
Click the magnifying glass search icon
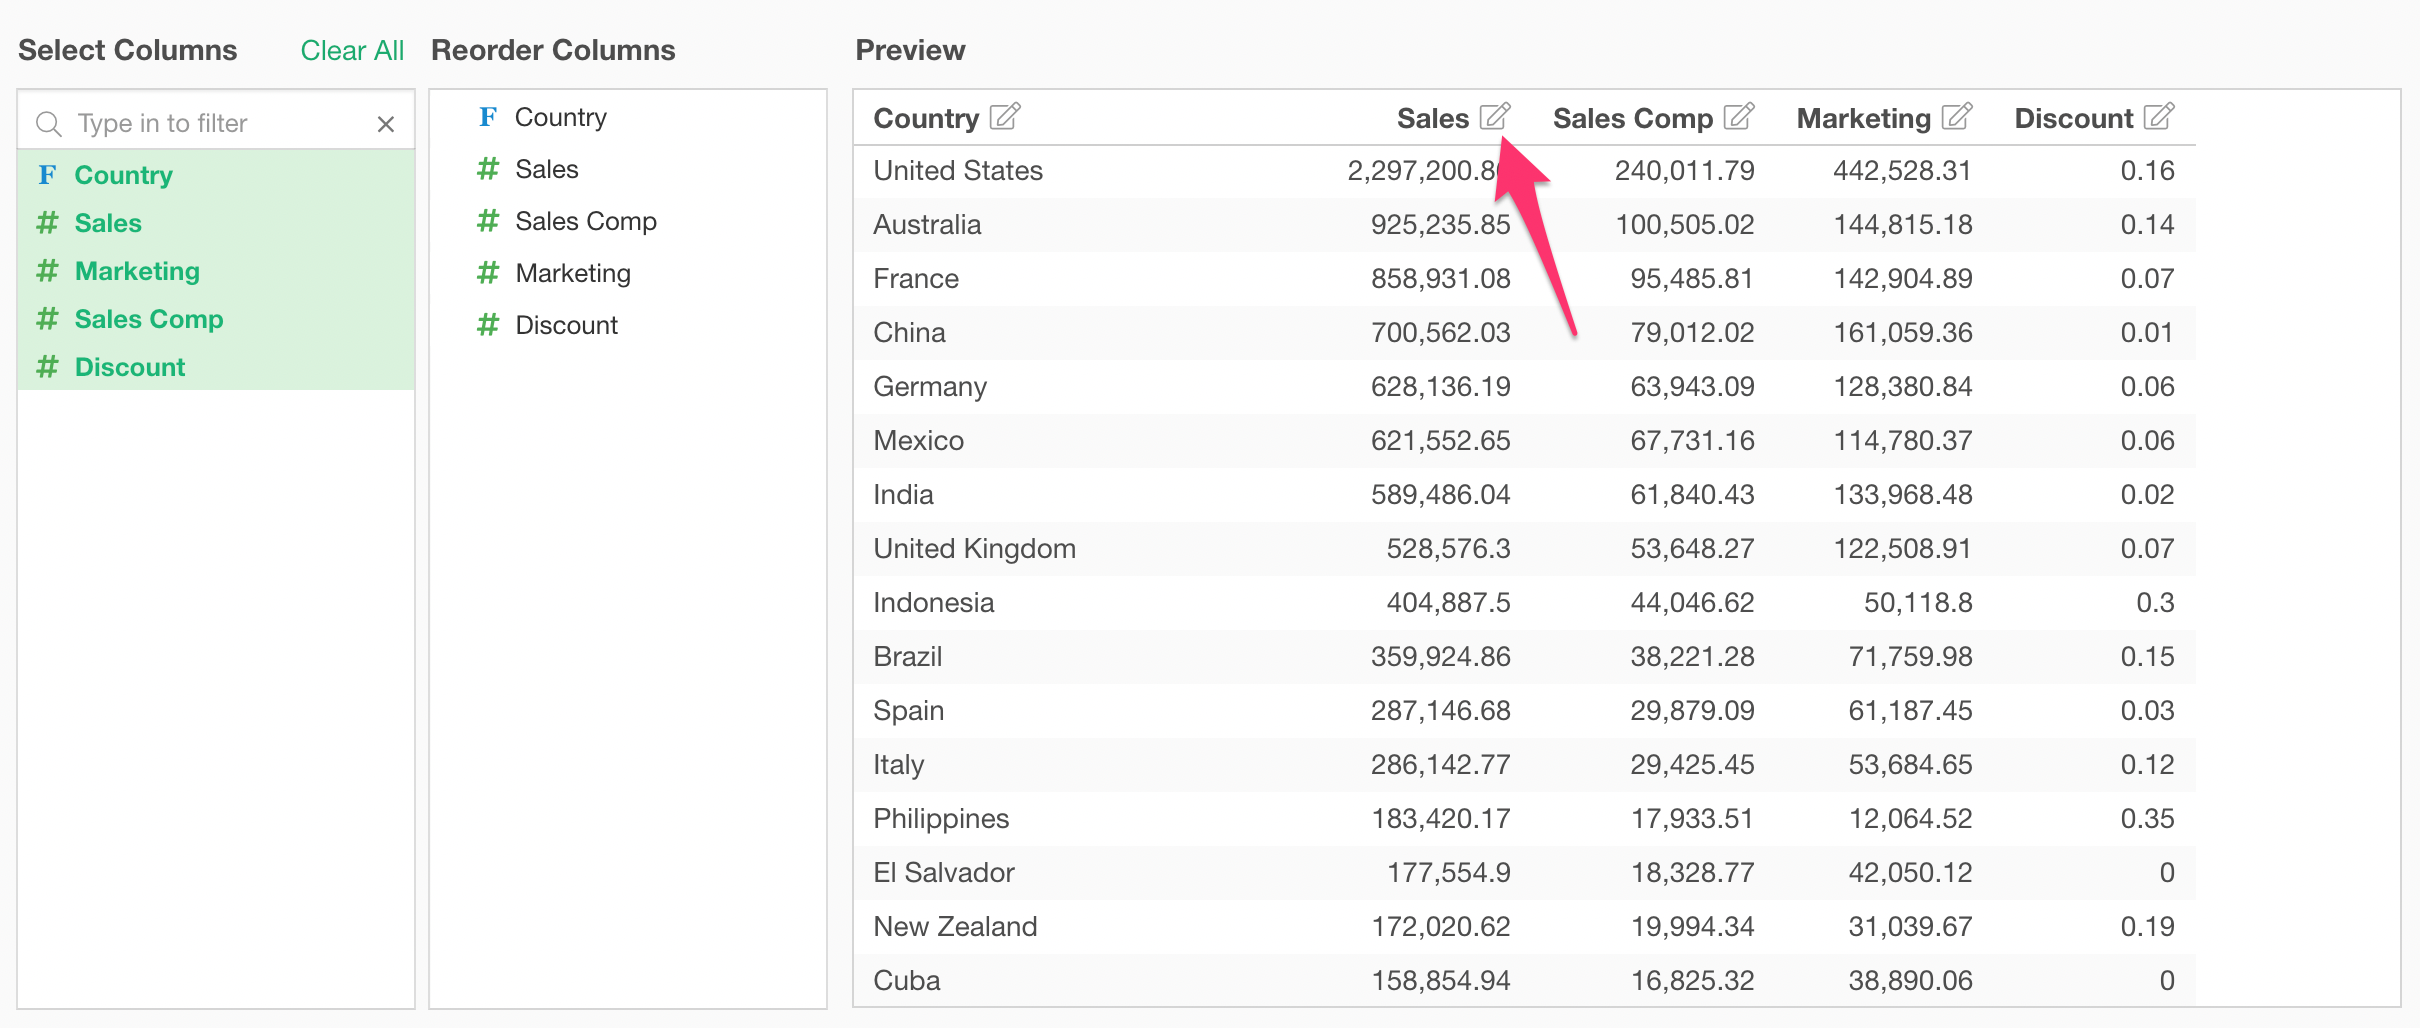click(x=48, y=122)
